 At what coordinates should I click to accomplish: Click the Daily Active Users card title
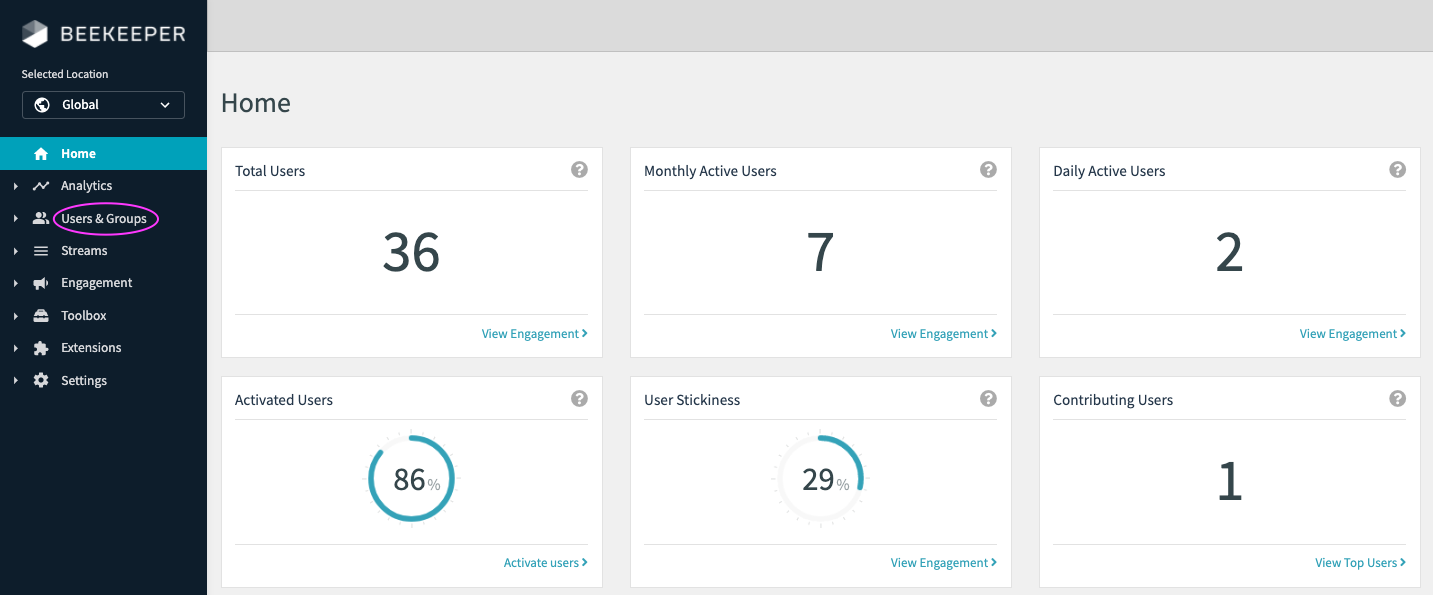coord(1109,171)
